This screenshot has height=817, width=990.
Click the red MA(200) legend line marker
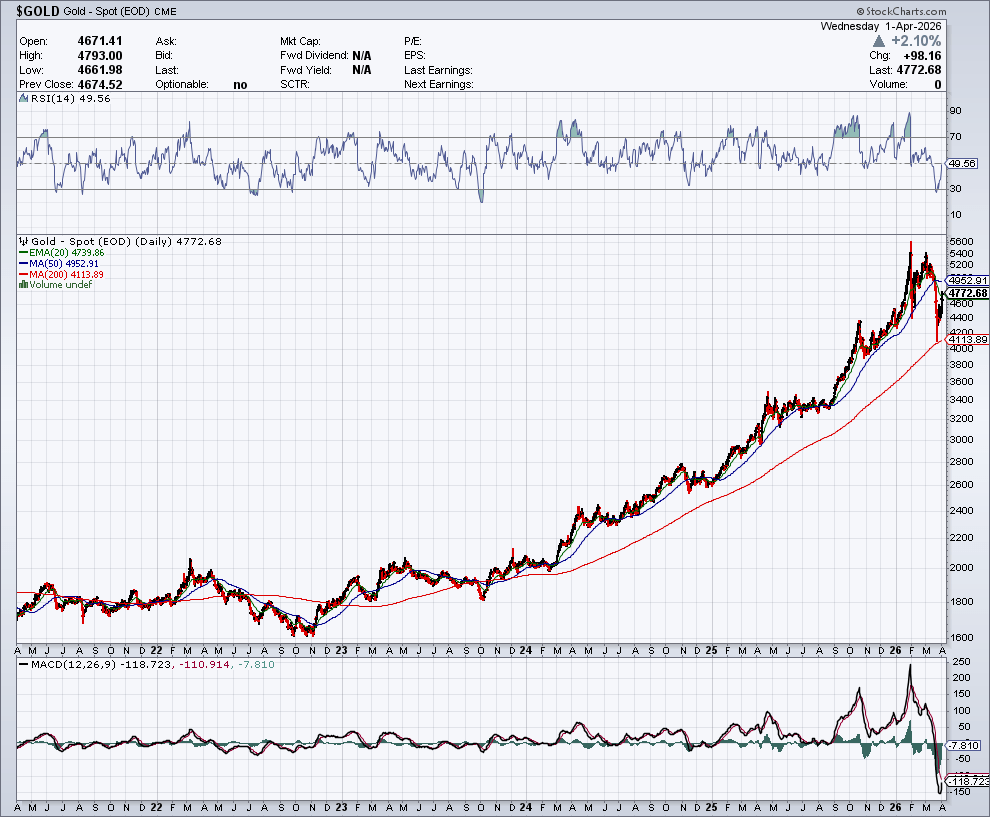(24, 274)
